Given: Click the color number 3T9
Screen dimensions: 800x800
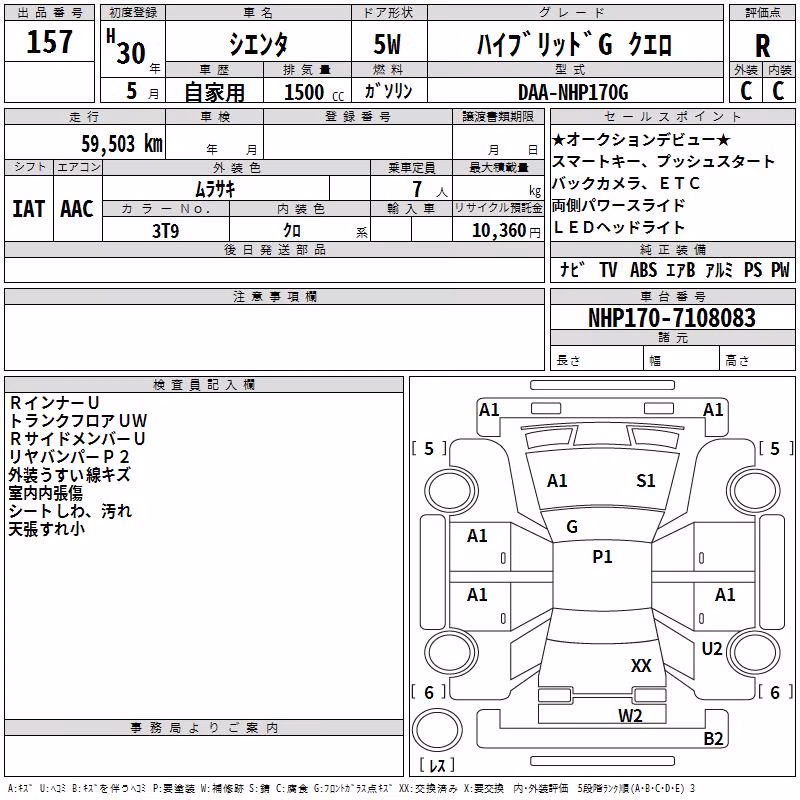Looking at the screenshot, I should 166,231.
